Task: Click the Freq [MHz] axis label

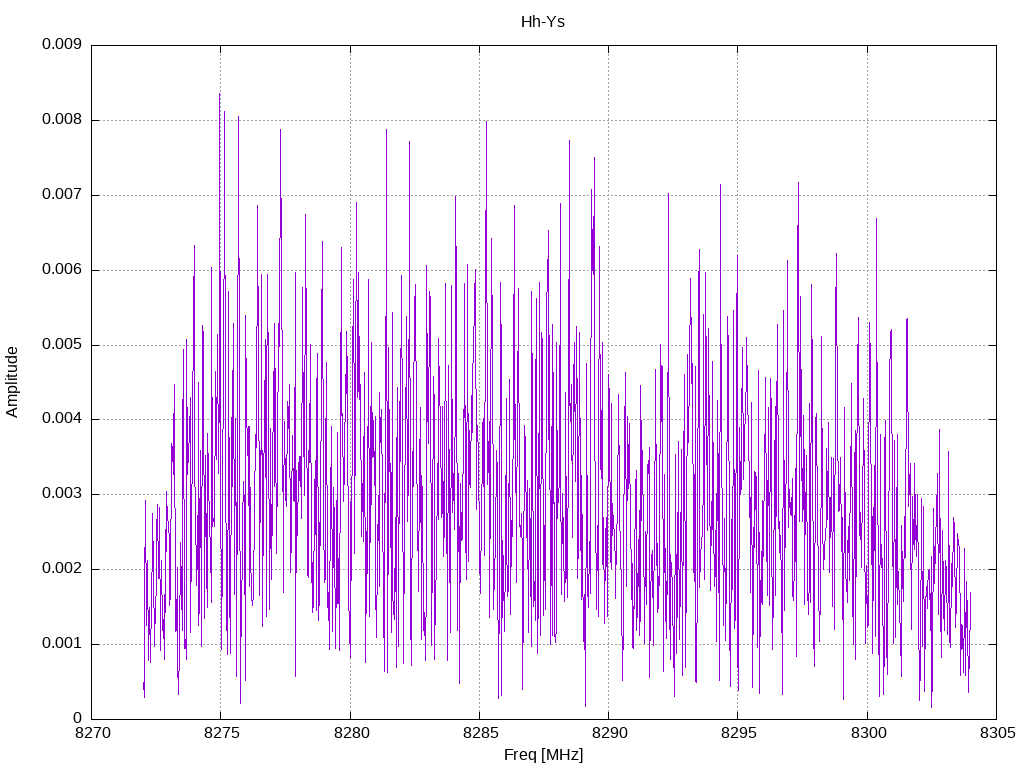Action: coord(543,755)
